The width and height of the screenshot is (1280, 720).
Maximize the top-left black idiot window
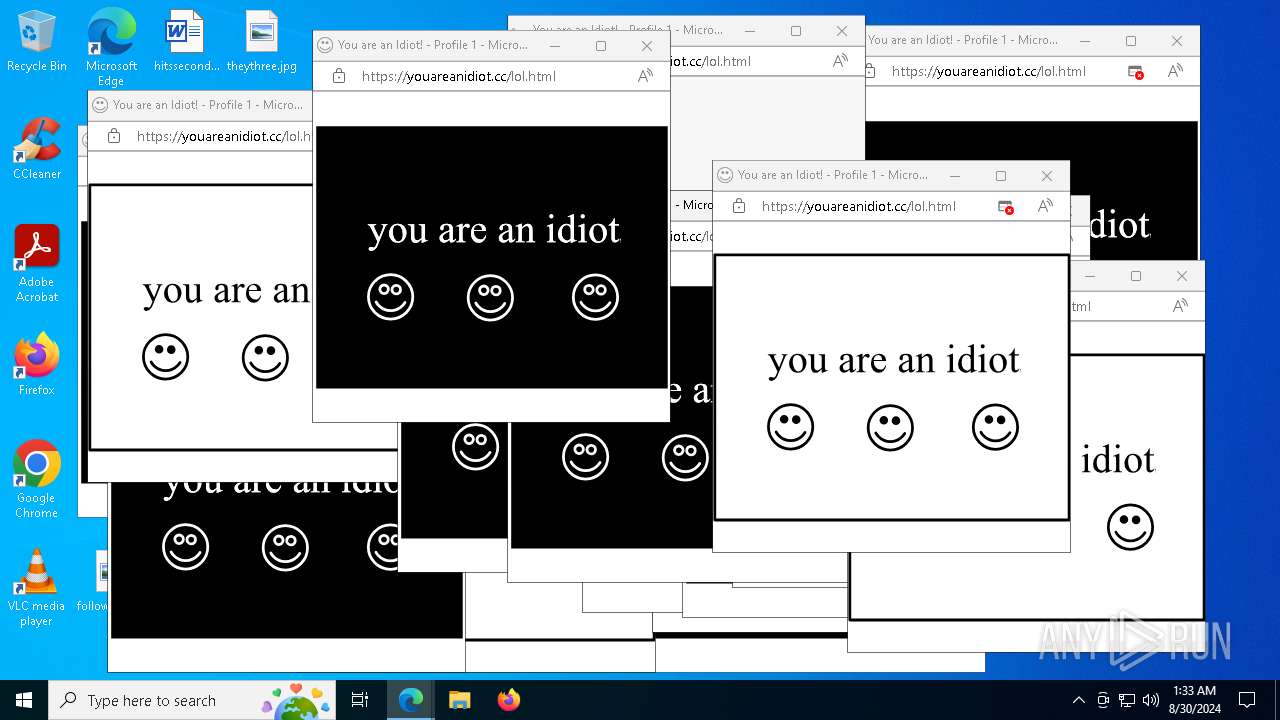click(601, 46)
